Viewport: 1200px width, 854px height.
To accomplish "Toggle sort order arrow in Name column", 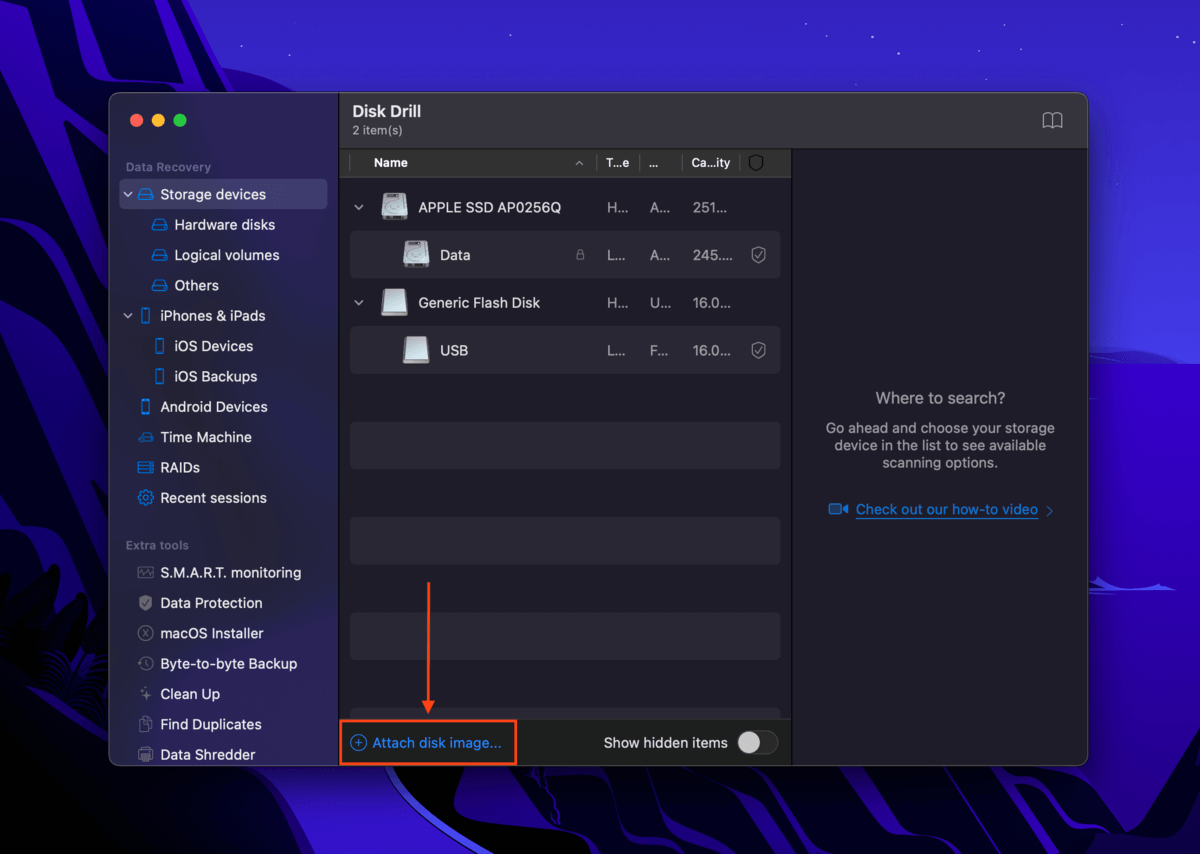I will coord(579,163).
